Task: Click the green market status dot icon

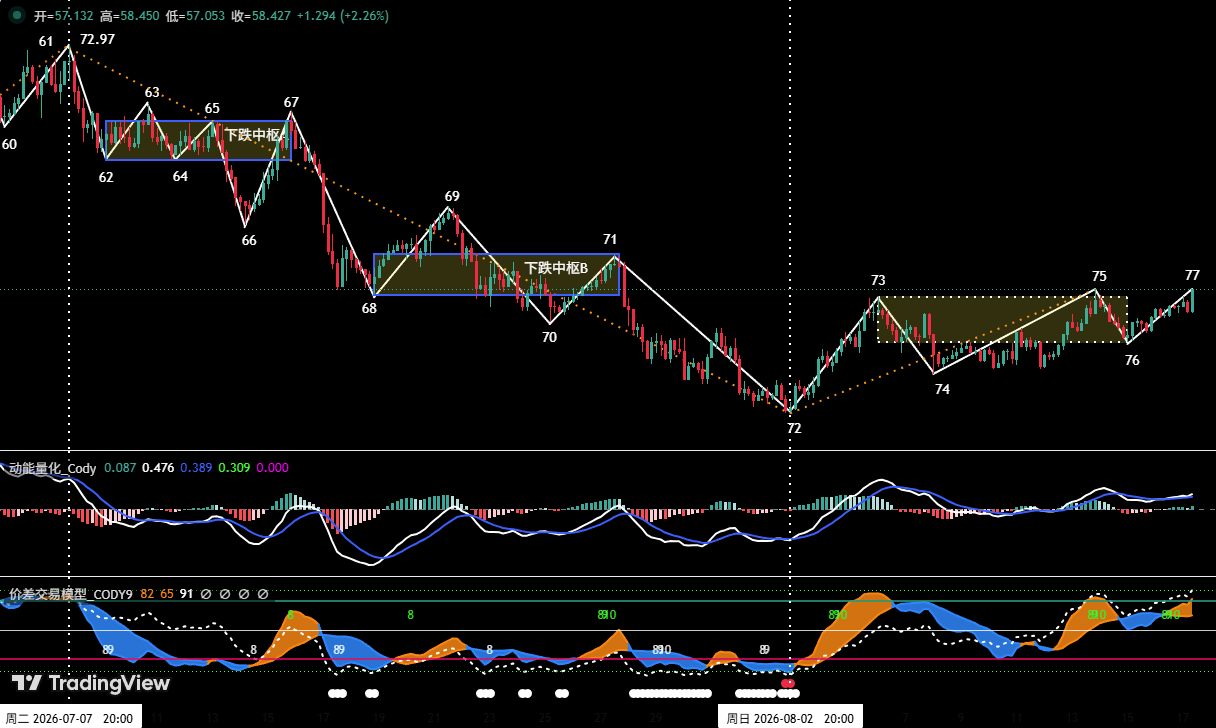Action: tap(17, 16)
